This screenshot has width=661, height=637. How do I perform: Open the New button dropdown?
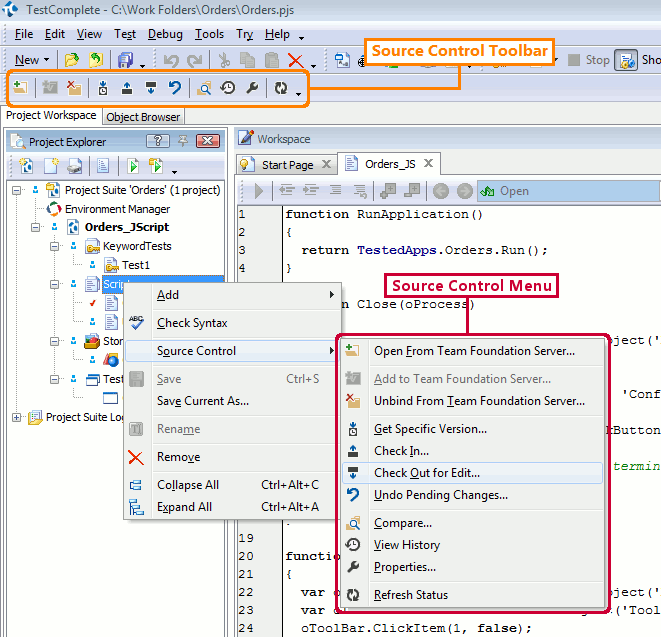pos(47,60)
